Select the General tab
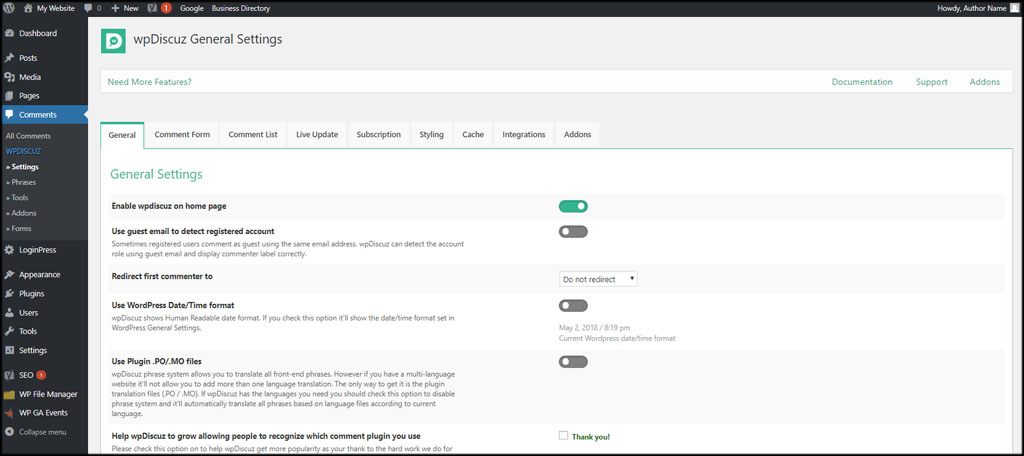 pos(122,135)
